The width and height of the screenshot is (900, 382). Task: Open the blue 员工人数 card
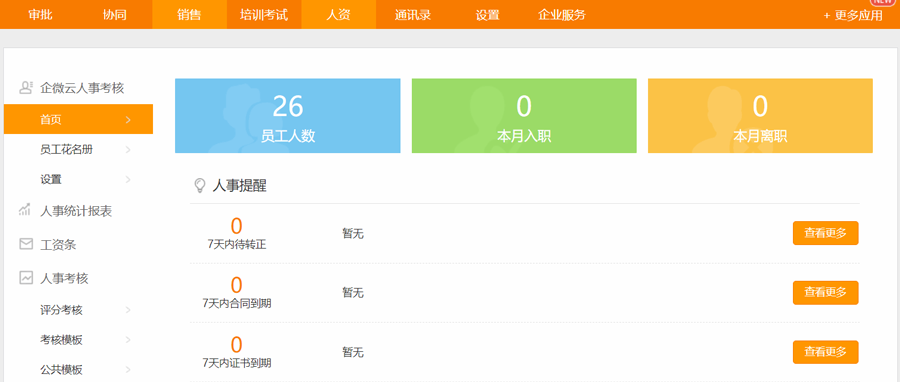[x=288, y=116]
